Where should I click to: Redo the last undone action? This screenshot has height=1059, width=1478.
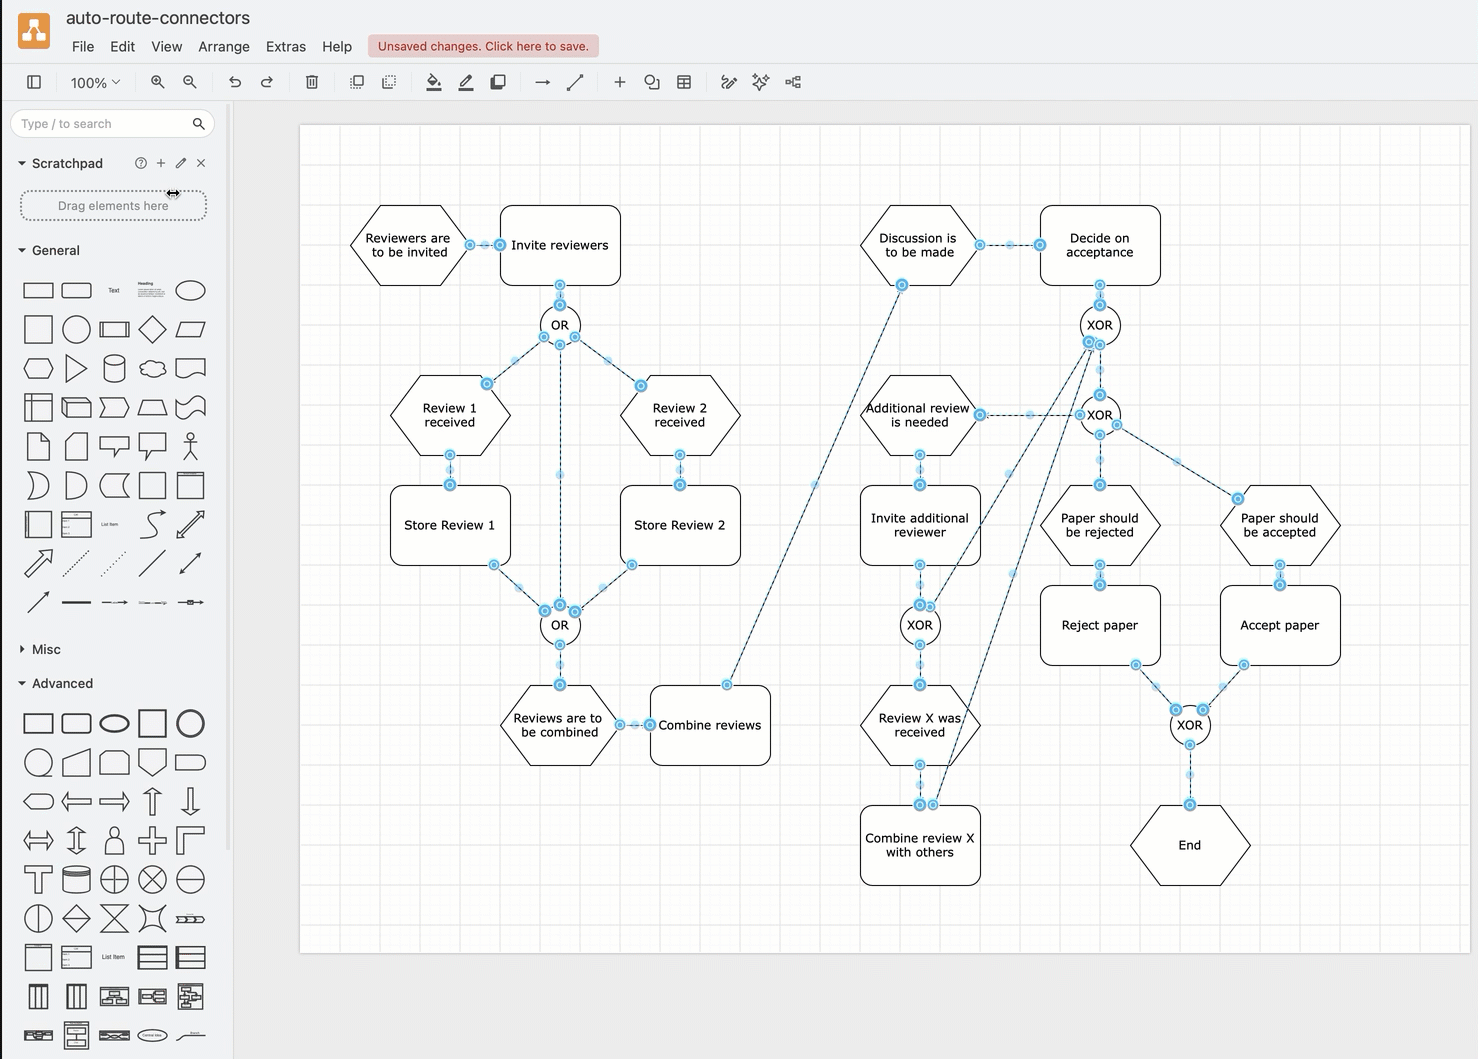tap(267, 82)
